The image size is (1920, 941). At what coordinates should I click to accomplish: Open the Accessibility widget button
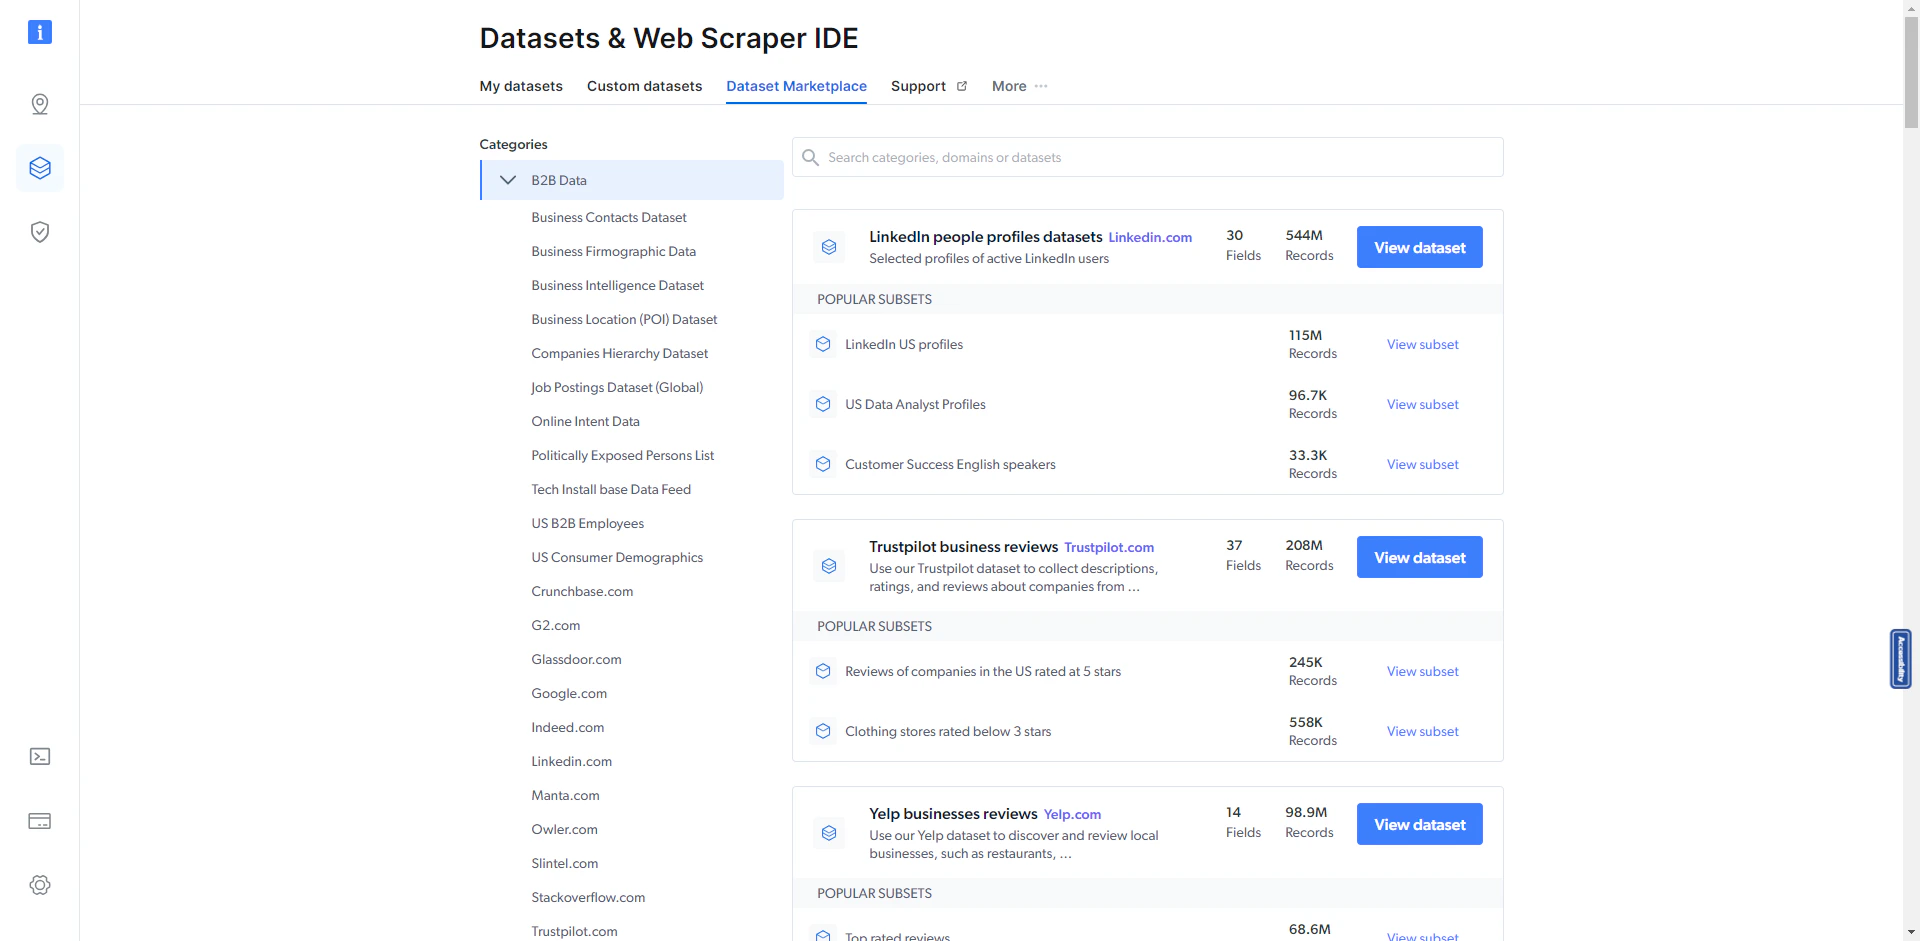click(1900, 659)
